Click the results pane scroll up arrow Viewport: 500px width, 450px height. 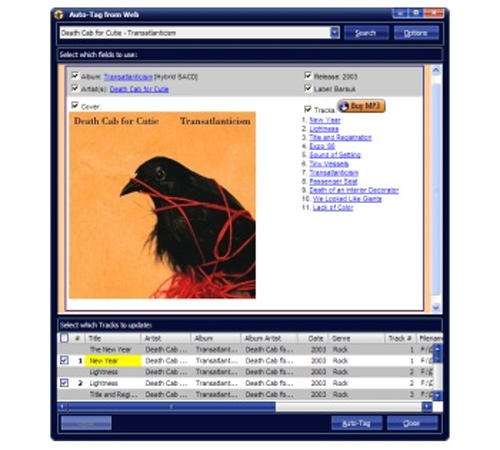pos(436,70)
